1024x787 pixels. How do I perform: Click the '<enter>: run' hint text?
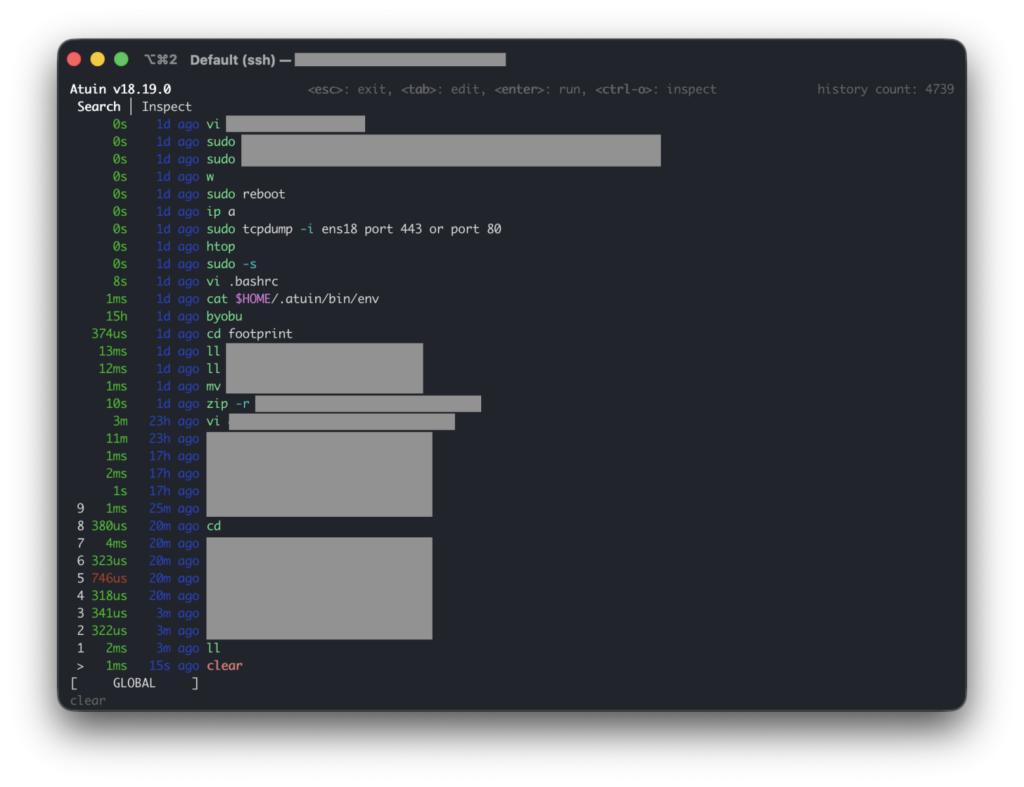538,89
